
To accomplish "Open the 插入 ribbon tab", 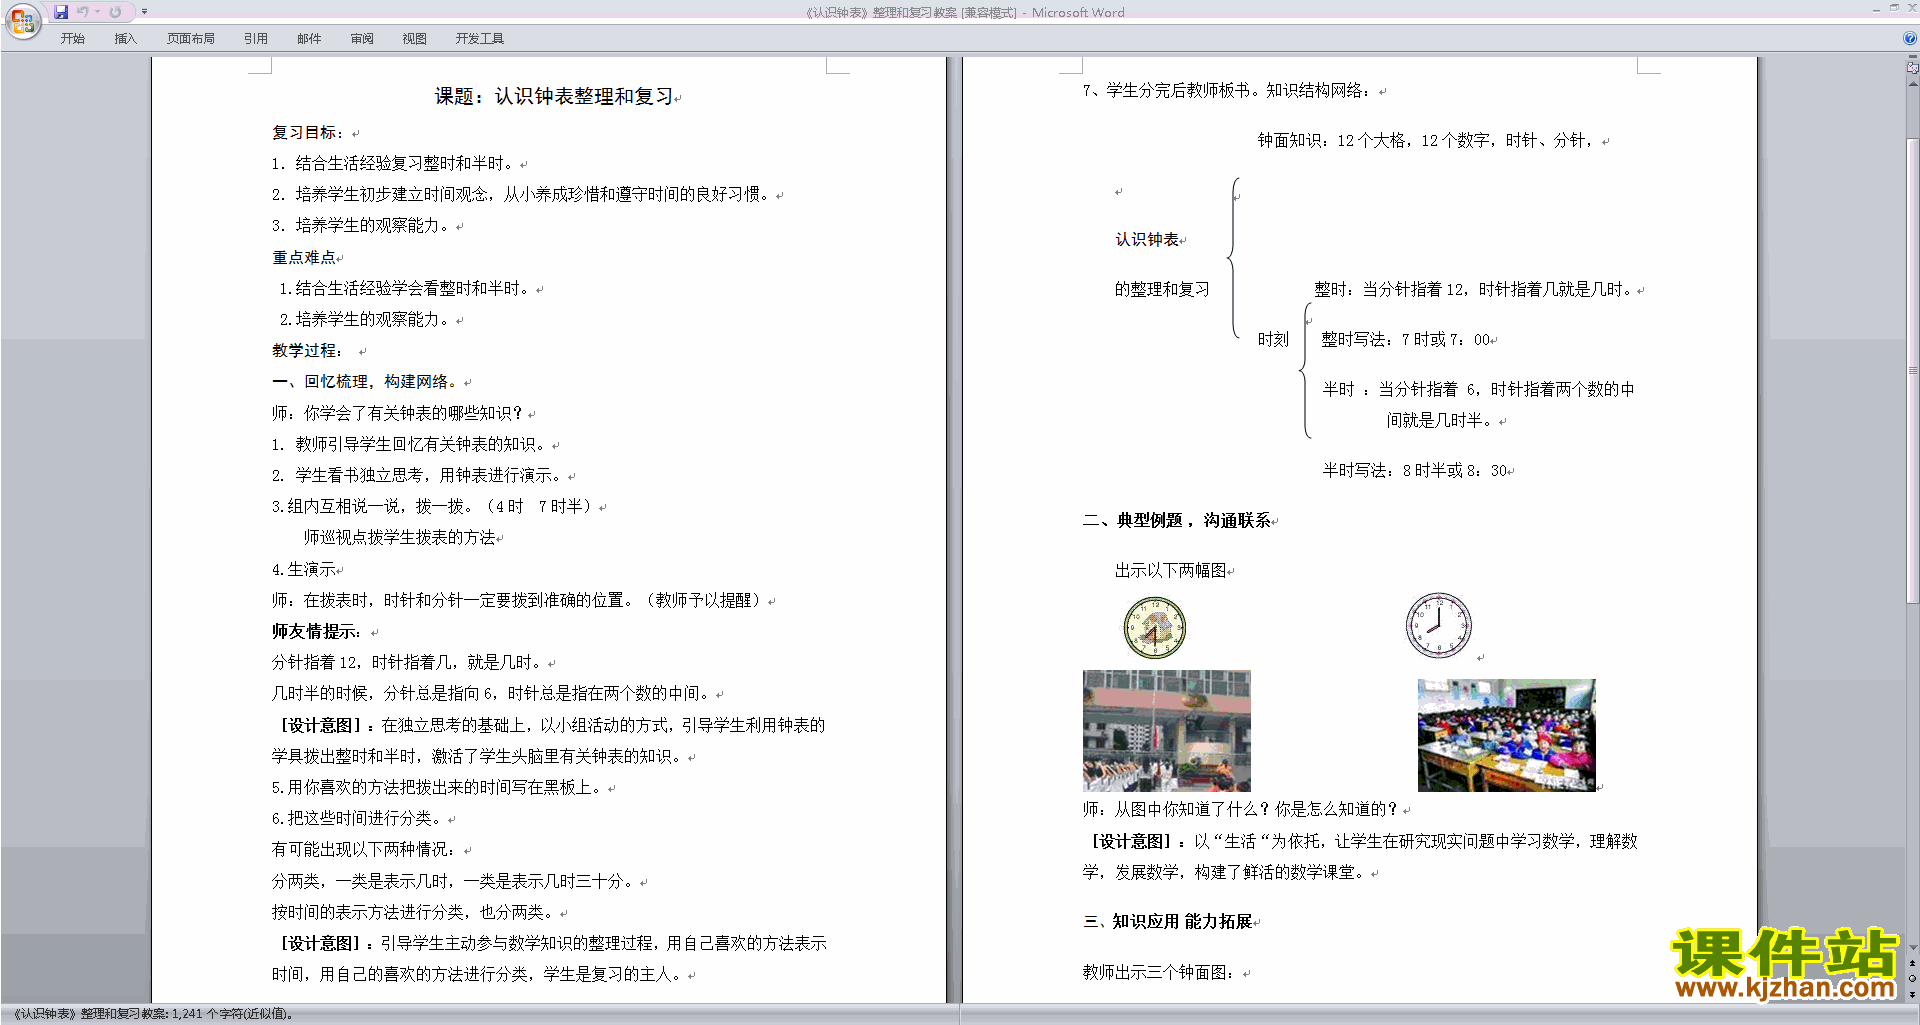I will point(125,39).
